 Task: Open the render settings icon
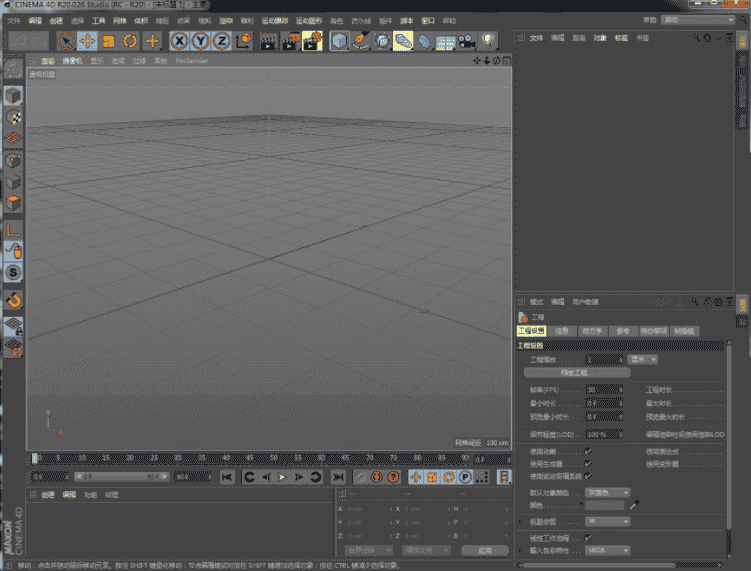point(312,41)
